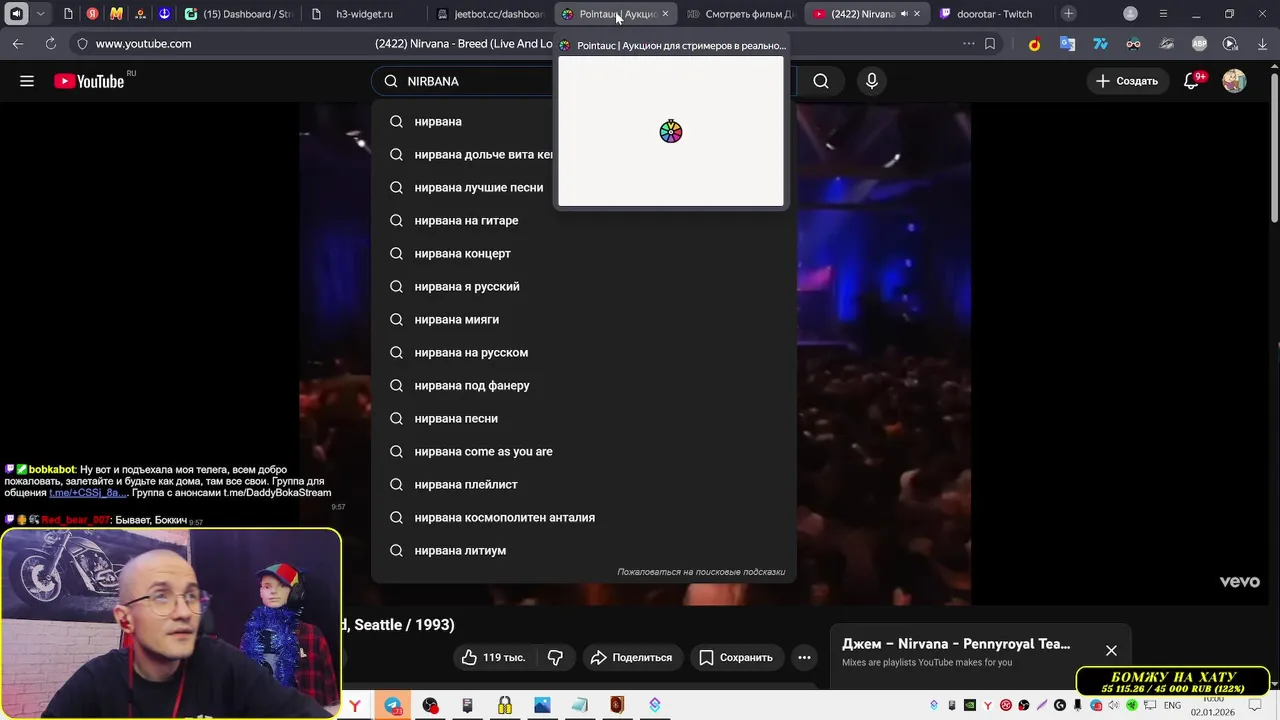Go back with browser back arrow

click(18, 44)
